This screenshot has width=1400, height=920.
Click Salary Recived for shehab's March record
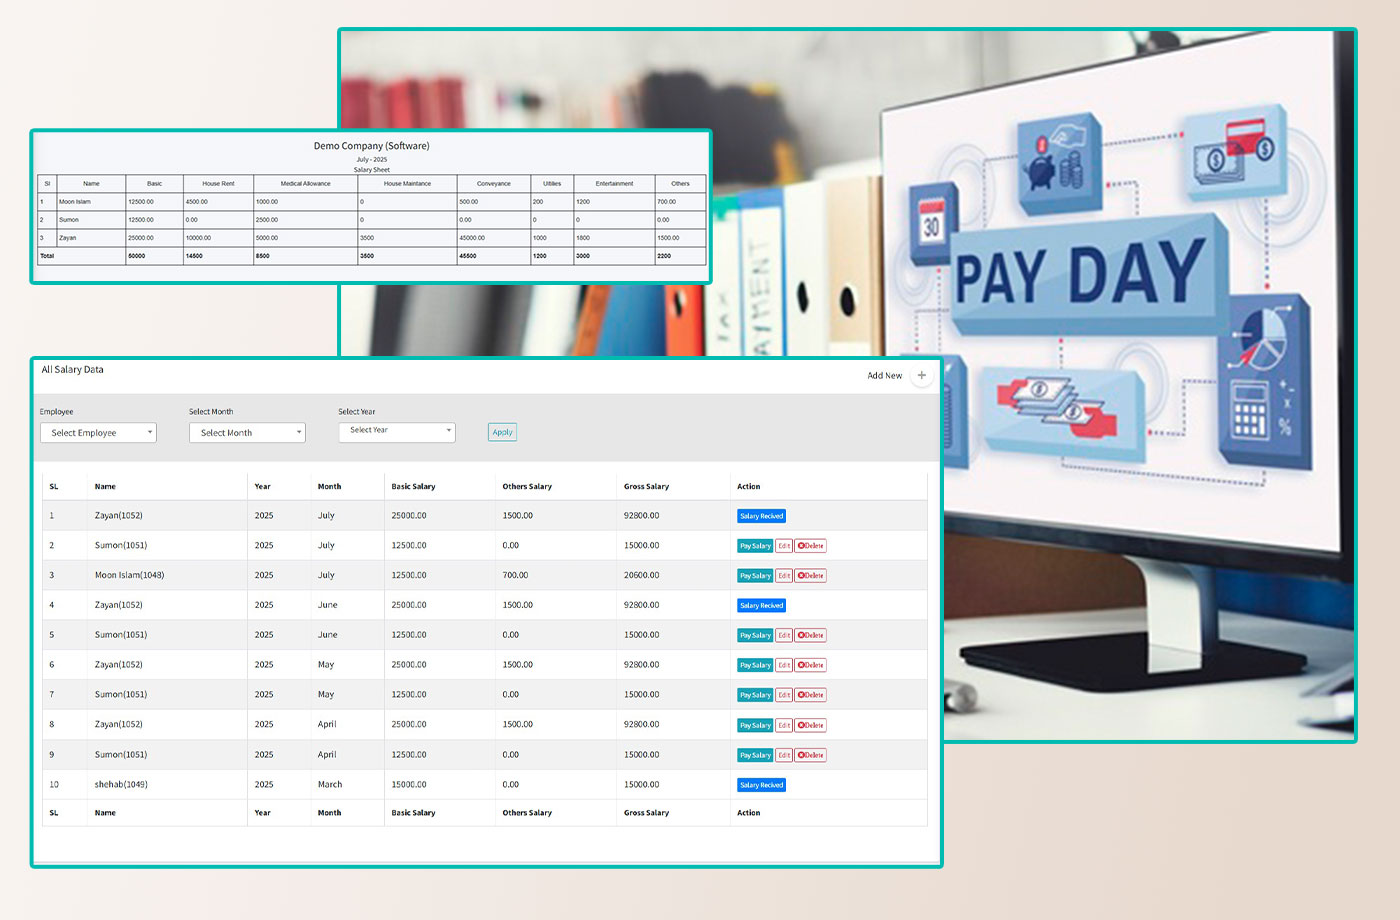click(x=761, y=784)
